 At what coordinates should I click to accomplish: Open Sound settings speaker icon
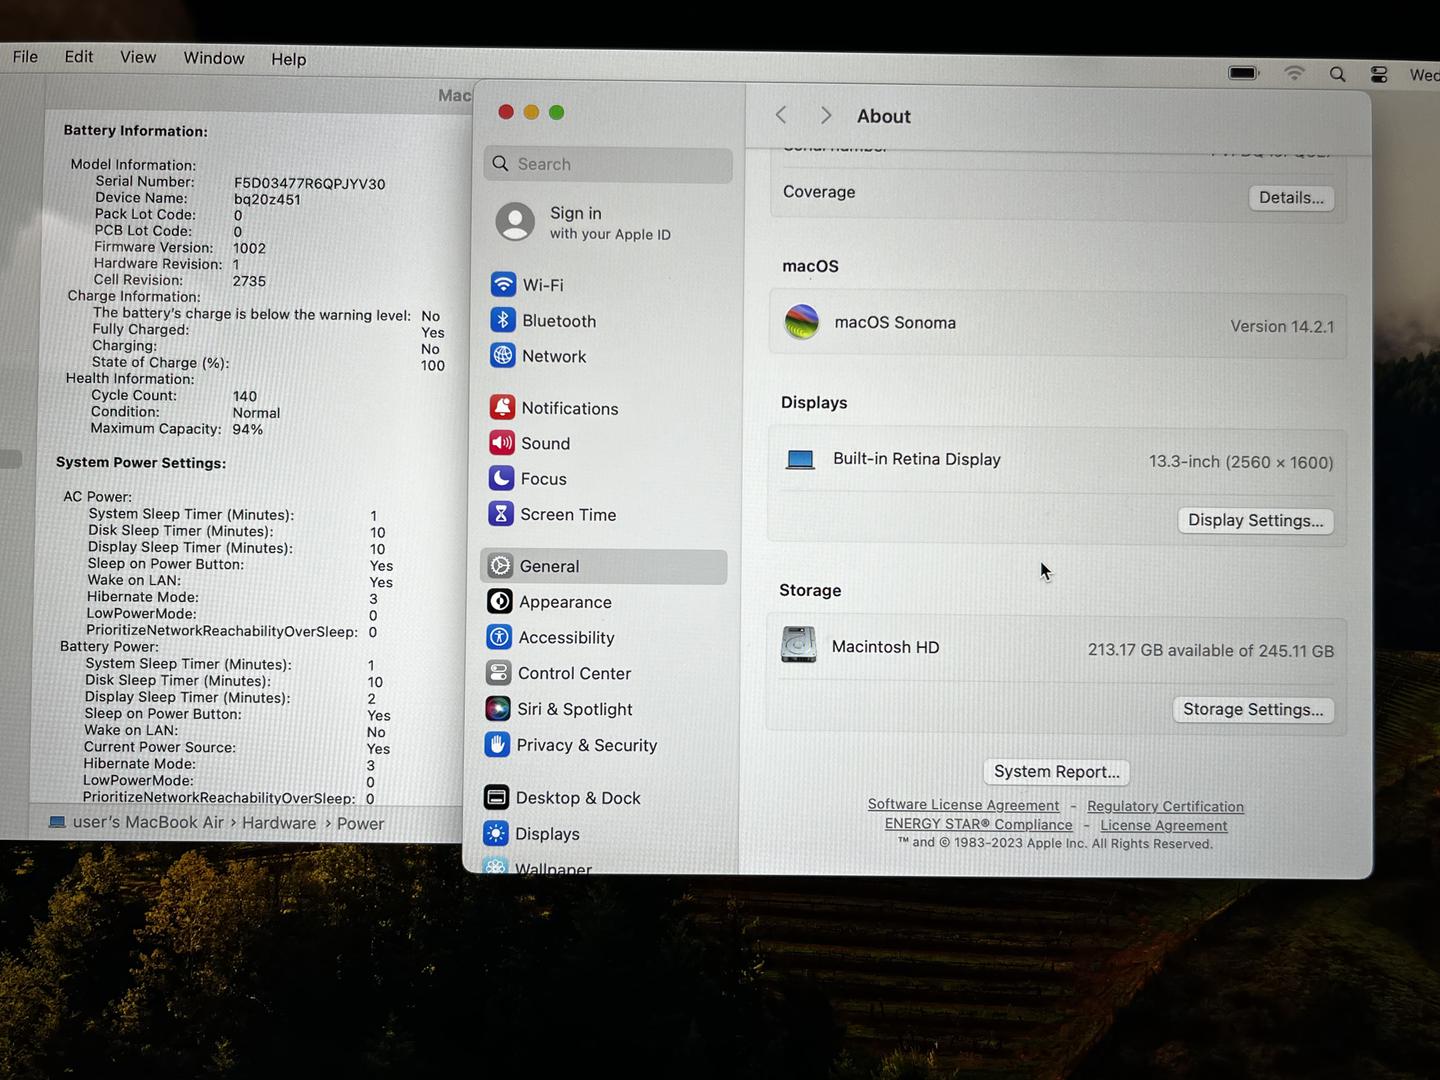tap(502, 443)
